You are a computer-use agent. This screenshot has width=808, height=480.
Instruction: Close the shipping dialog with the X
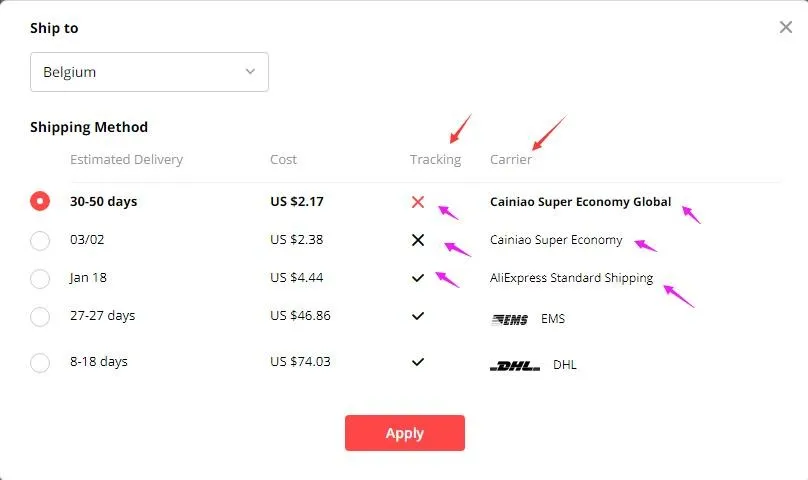pyautogui.click(x=786, y=27)
